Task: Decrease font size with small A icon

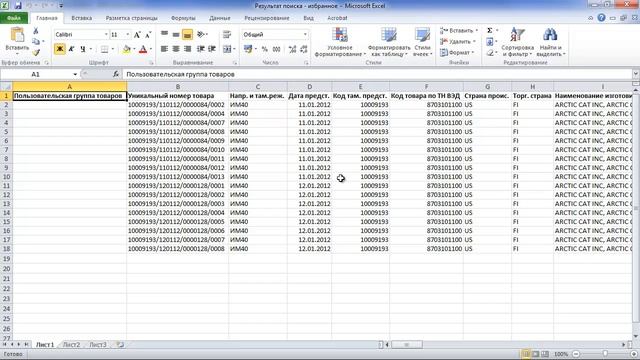Action: tap(148, 35)
